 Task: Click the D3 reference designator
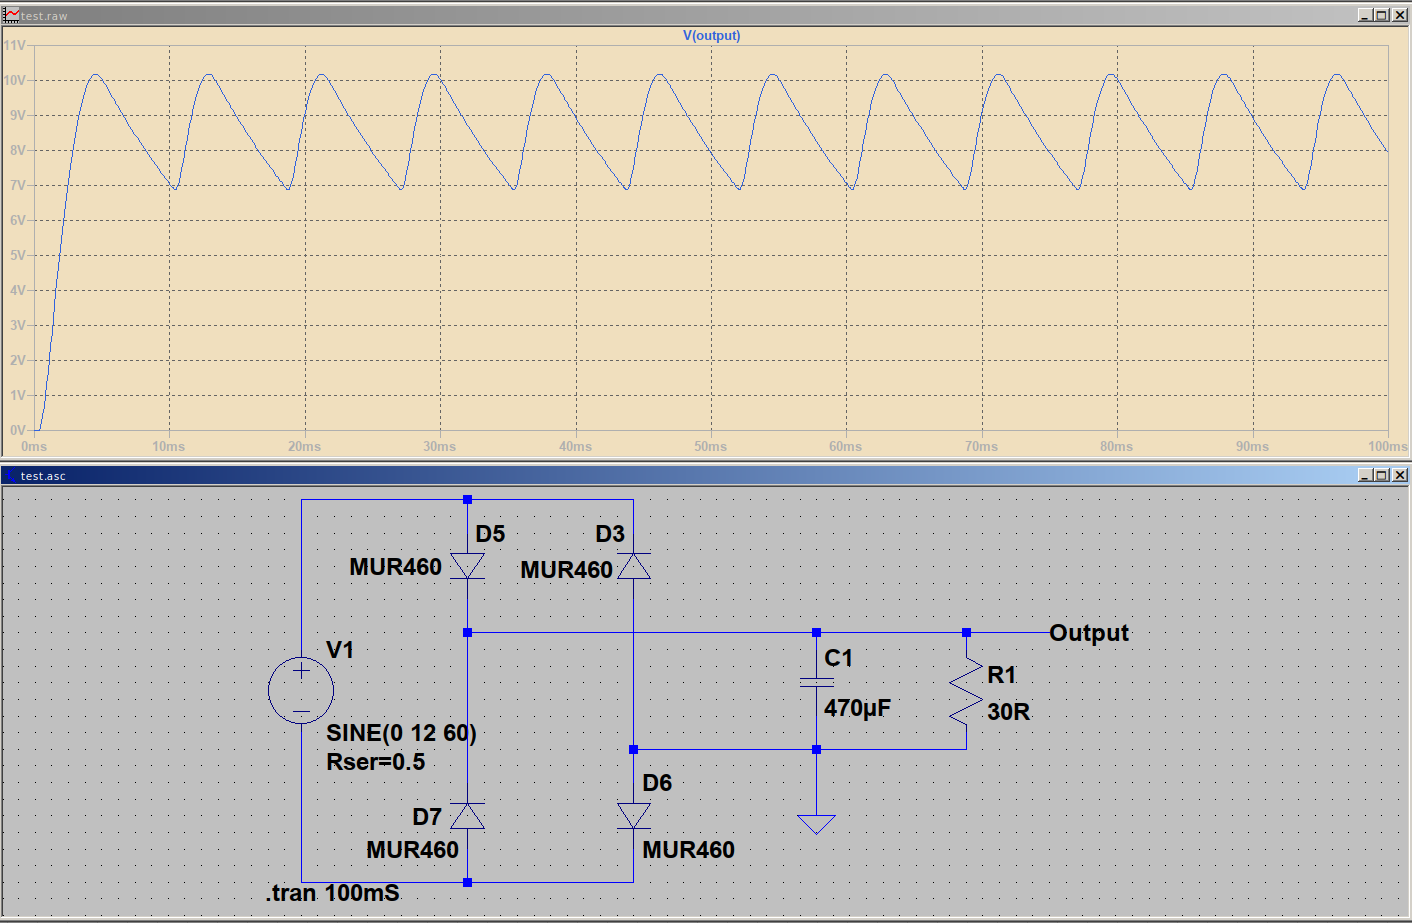pos(610,534)
